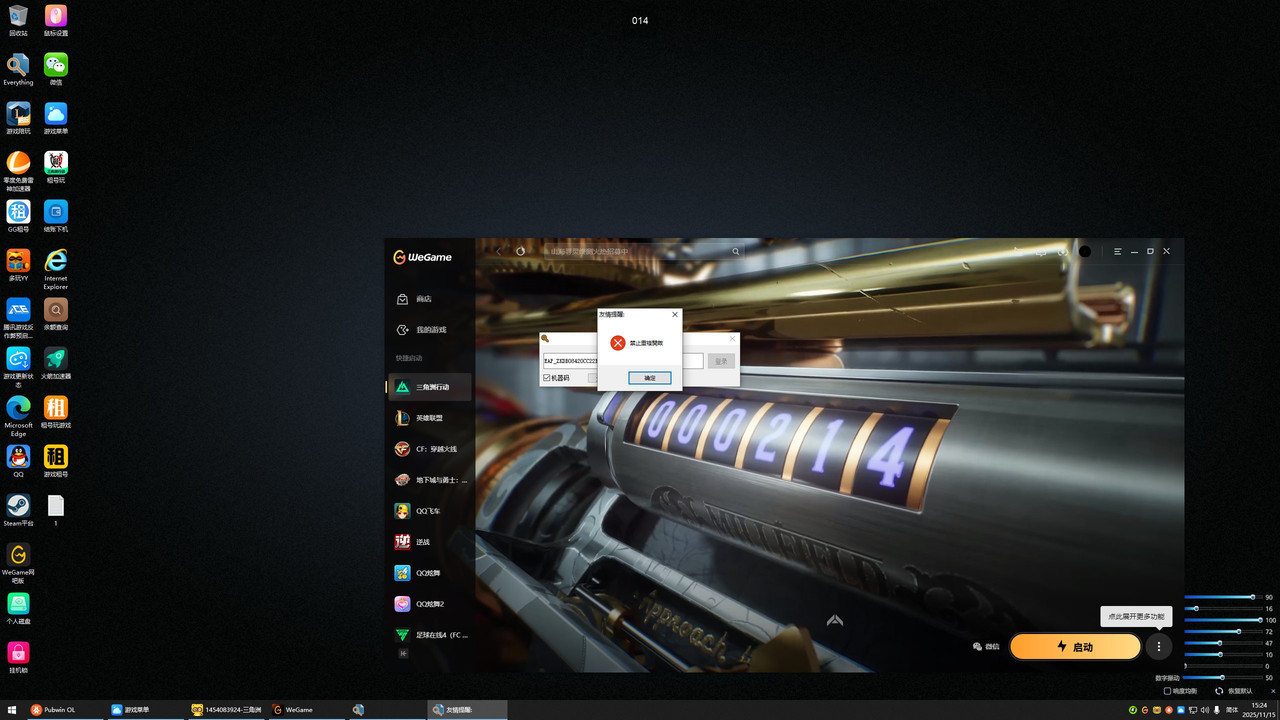Viewport: 1280px width, 720px height.
Task: Click the 确定 button in error dialog
Action: 650,378
